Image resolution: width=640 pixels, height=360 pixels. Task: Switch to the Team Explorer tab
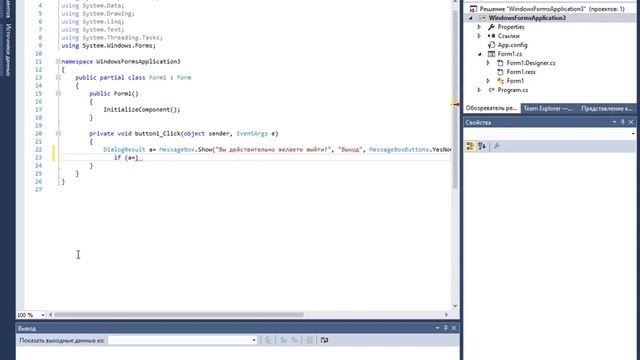pyautogui.click(x=548, y=109)
